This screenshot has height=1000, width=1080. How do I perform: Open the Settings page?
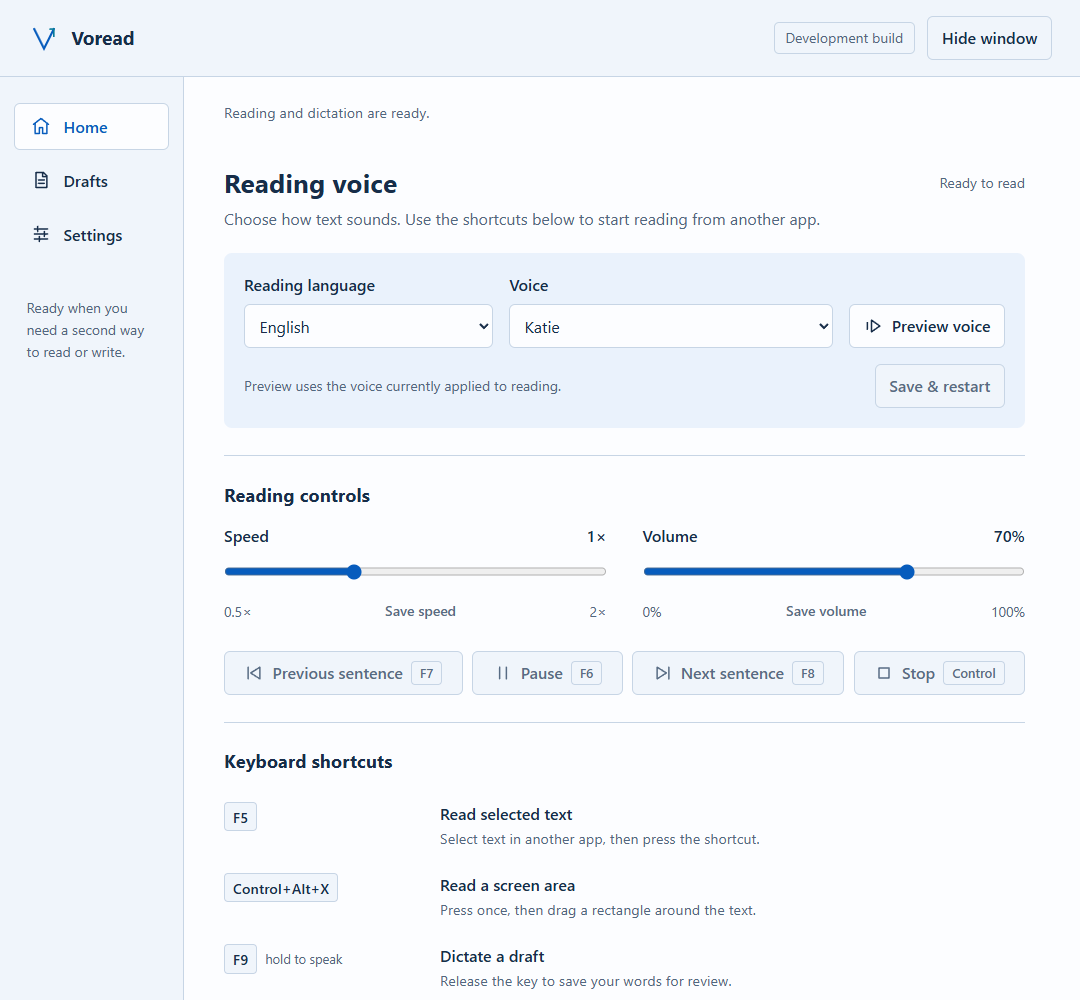pos(92,236)
